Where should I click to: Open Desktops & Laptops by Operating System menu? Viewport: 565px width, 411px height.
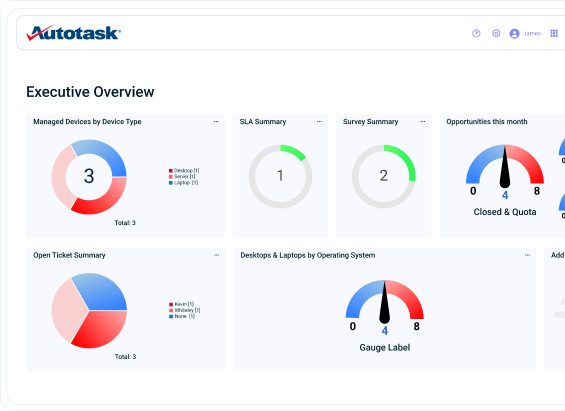point(527,255)
